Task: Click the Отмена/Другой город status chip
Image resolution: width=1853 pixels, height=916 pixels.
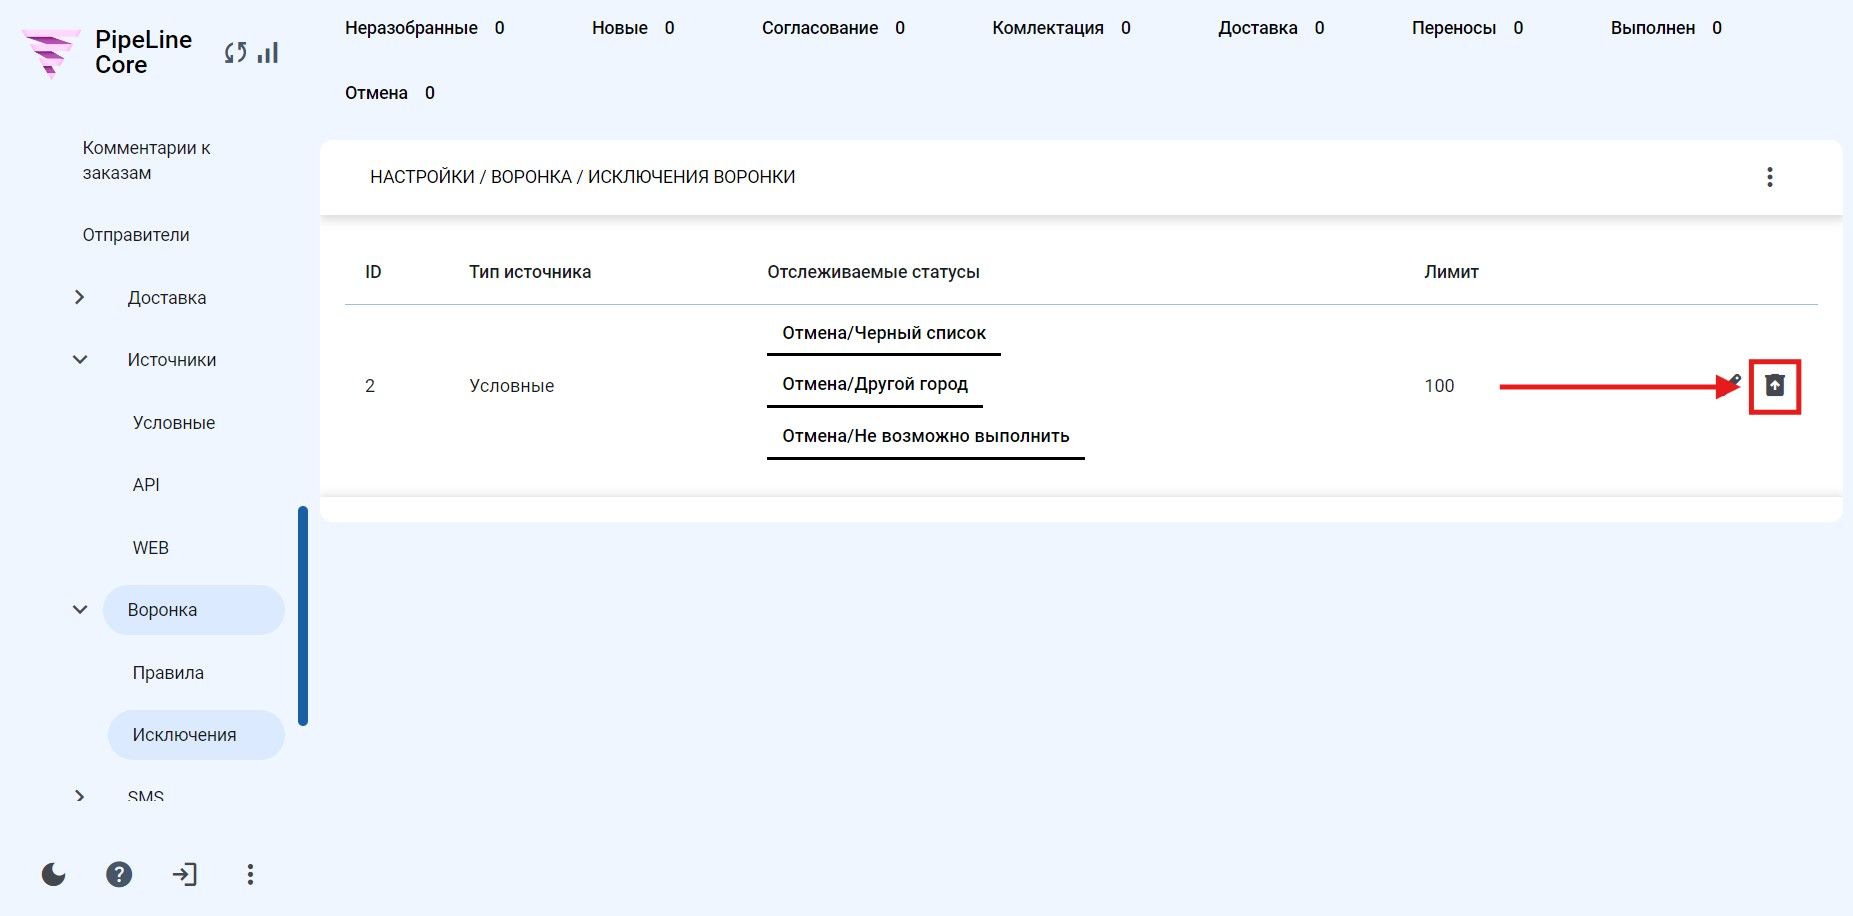Action: click(x=875, y=385)
